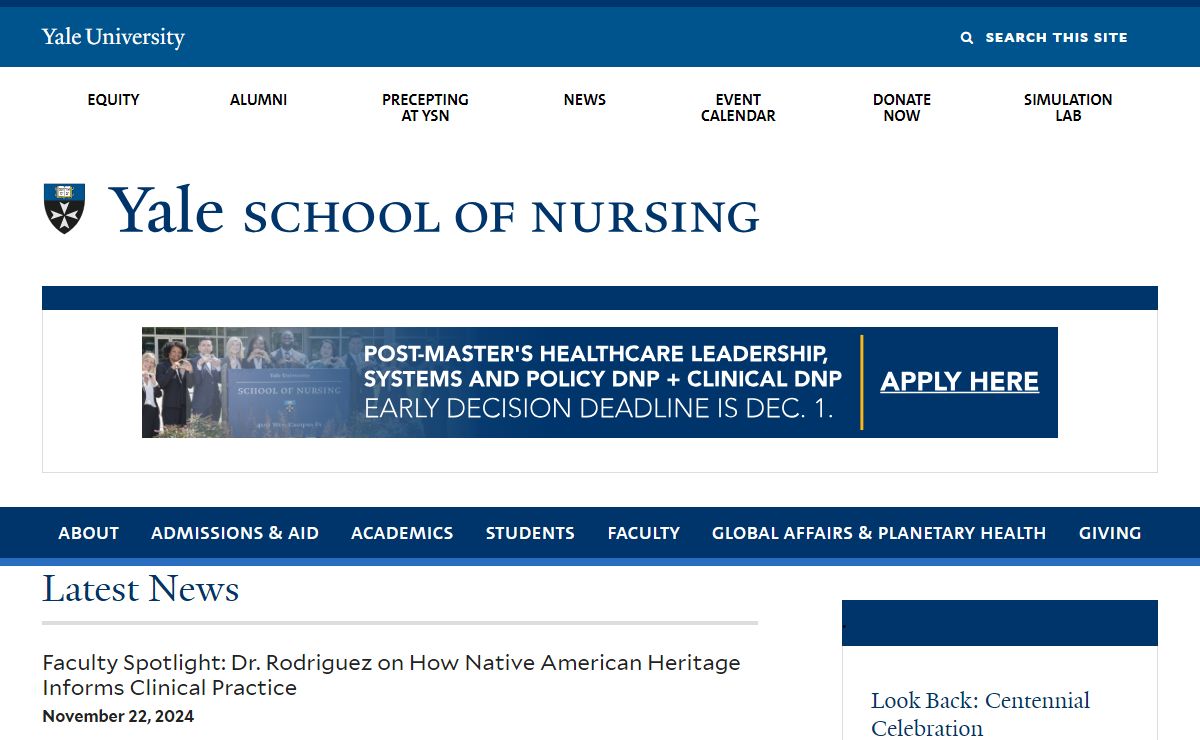Click the Yale shield logo
Viewport: 1200px width, 740px height.
click(x=64, y=208)
